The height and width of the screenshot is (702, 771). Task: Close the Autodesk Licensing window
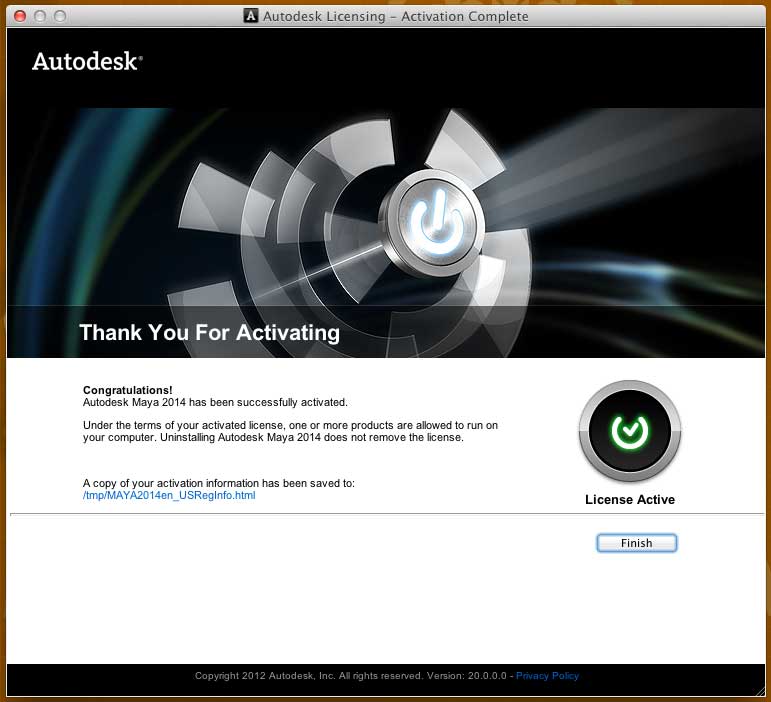pyautogui.click(x=20, y=16)
